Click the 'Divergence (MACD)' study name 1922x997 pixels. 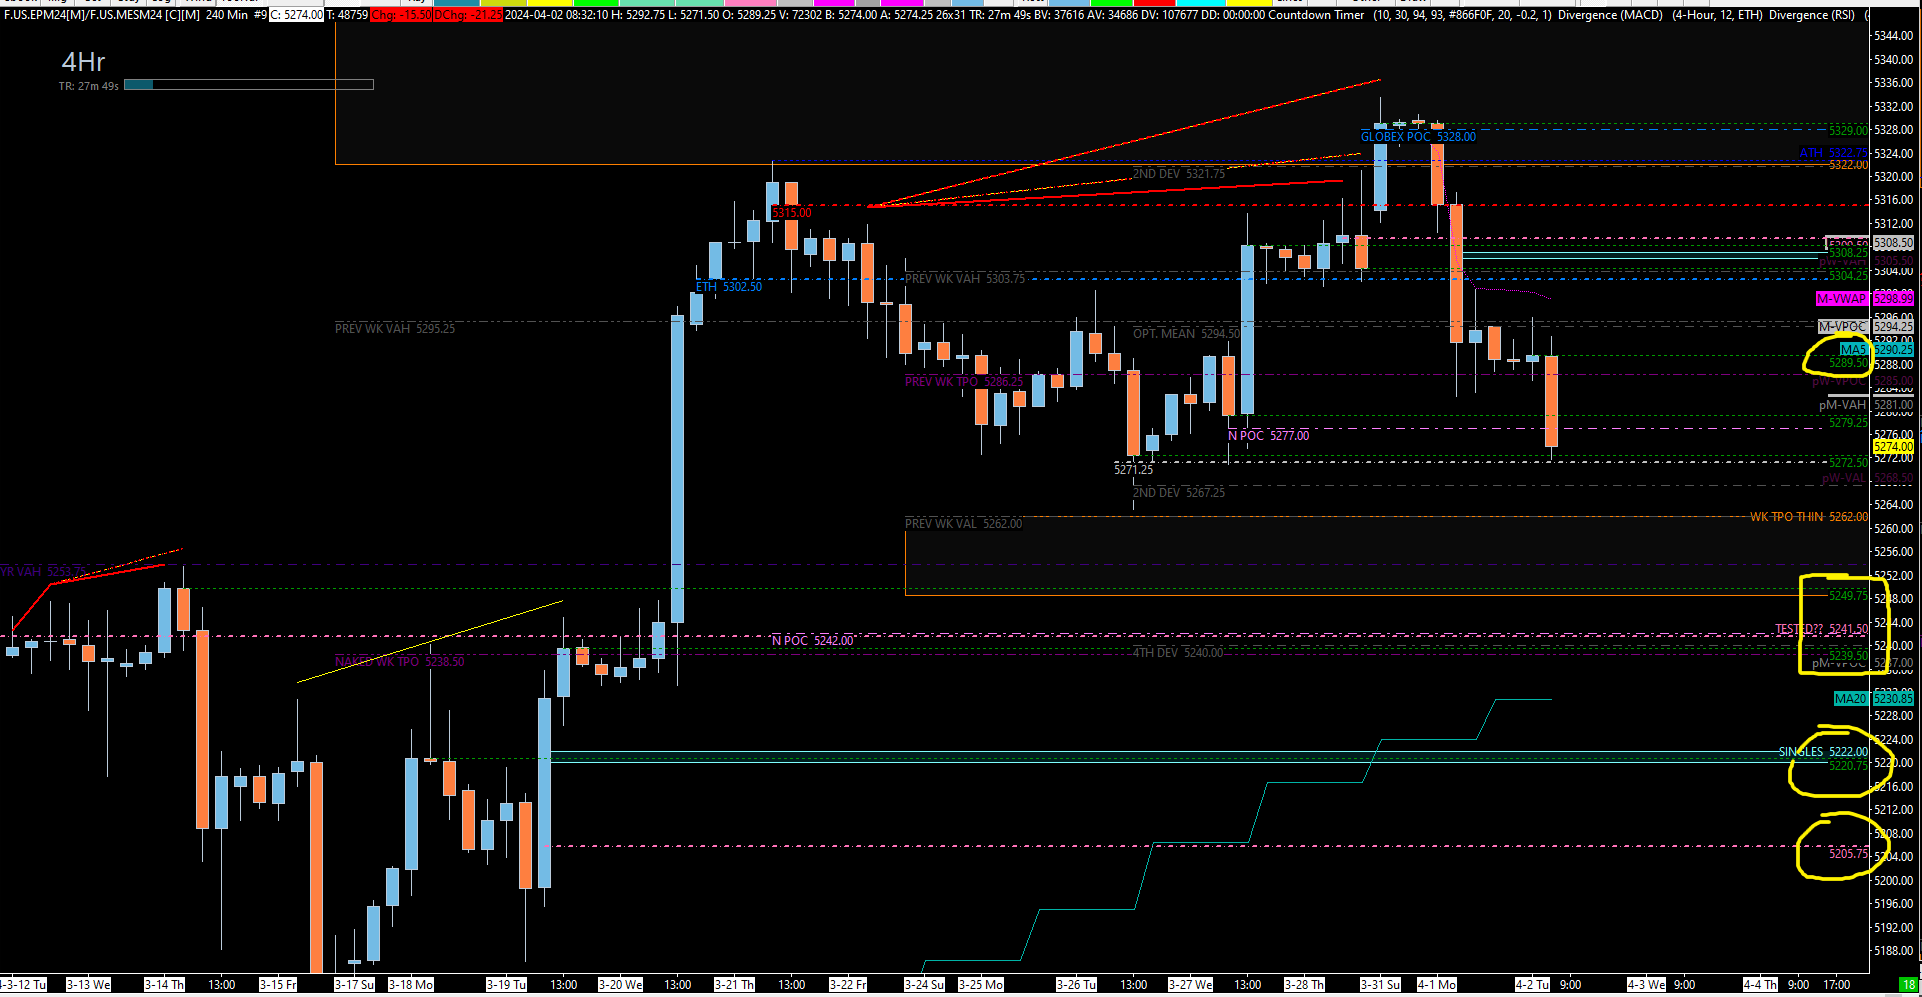(x=1610, y=15)
